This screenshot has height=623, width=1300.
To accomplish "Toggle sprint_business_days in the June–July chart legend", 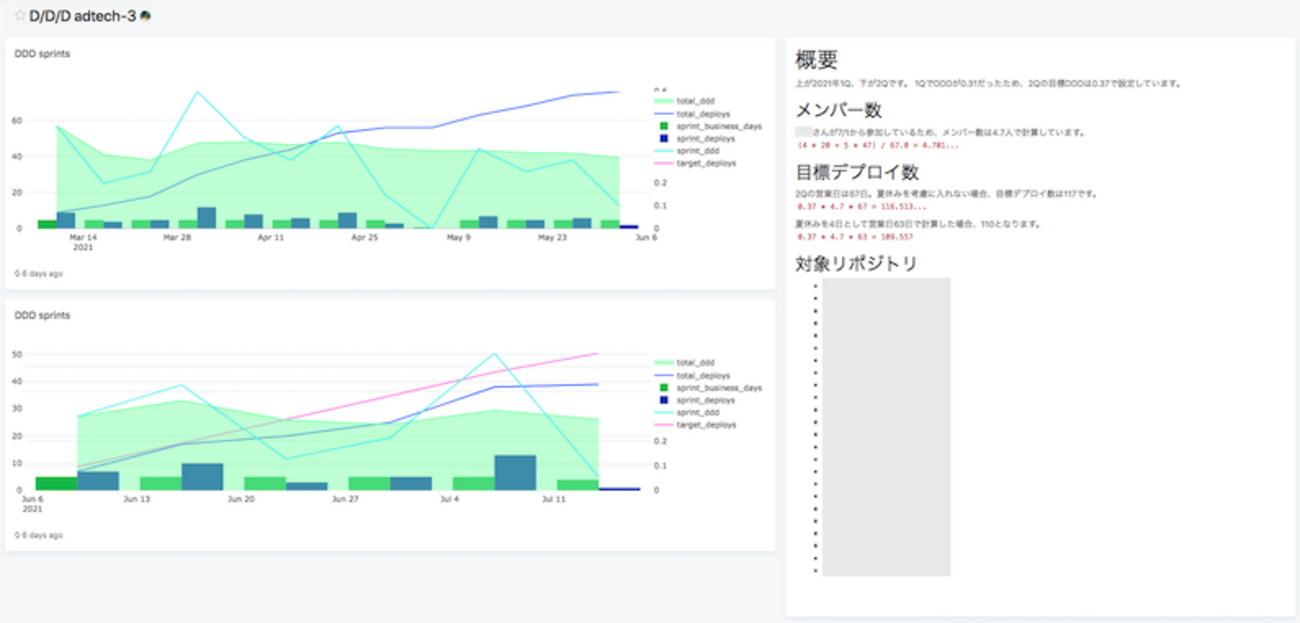I will click(x=708, y=388).
